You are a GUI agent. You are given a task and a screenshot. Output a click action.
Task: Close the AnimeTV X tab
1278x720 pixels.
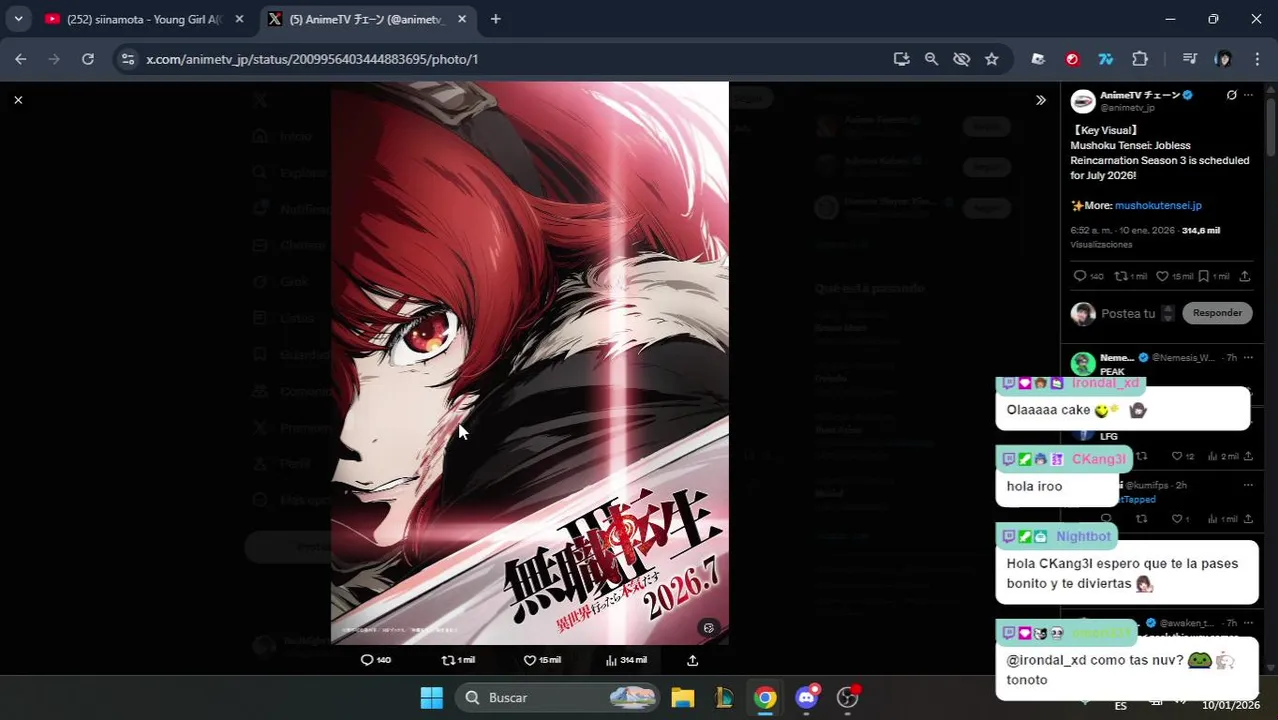(x=462, y=19)
